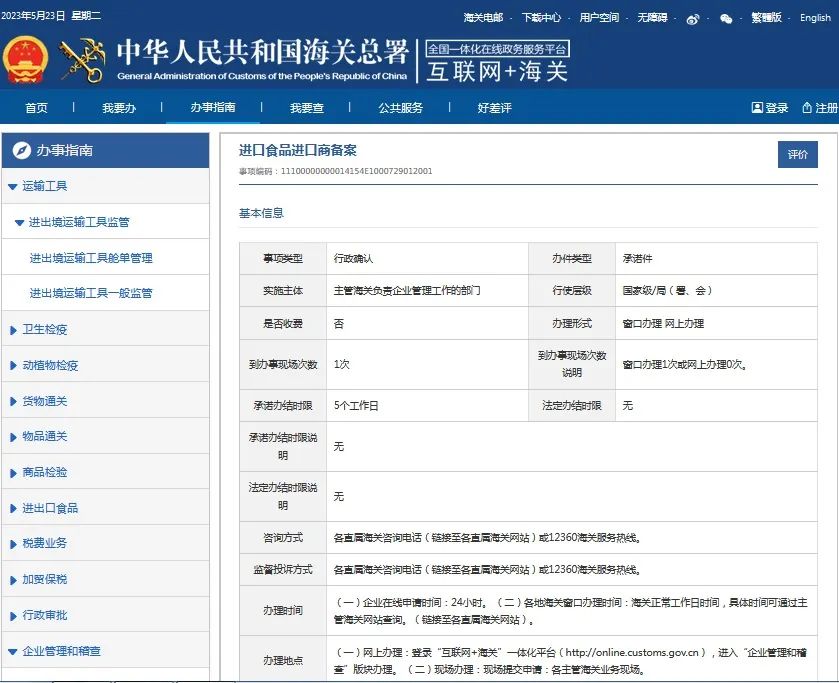839x683 pixels.
Task: Click the compass icon beside 办事指南 sidebar header
Action: tap(21, 151)
